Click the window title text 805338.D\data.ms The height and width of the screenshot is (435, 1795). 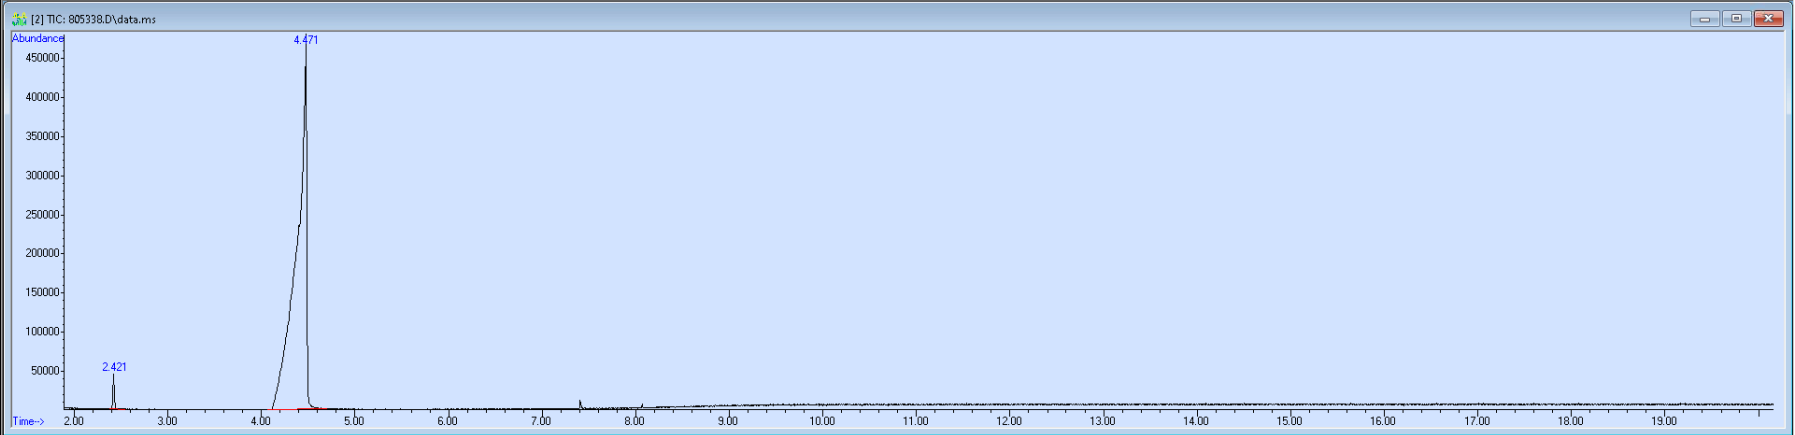[x=112, y=19]
